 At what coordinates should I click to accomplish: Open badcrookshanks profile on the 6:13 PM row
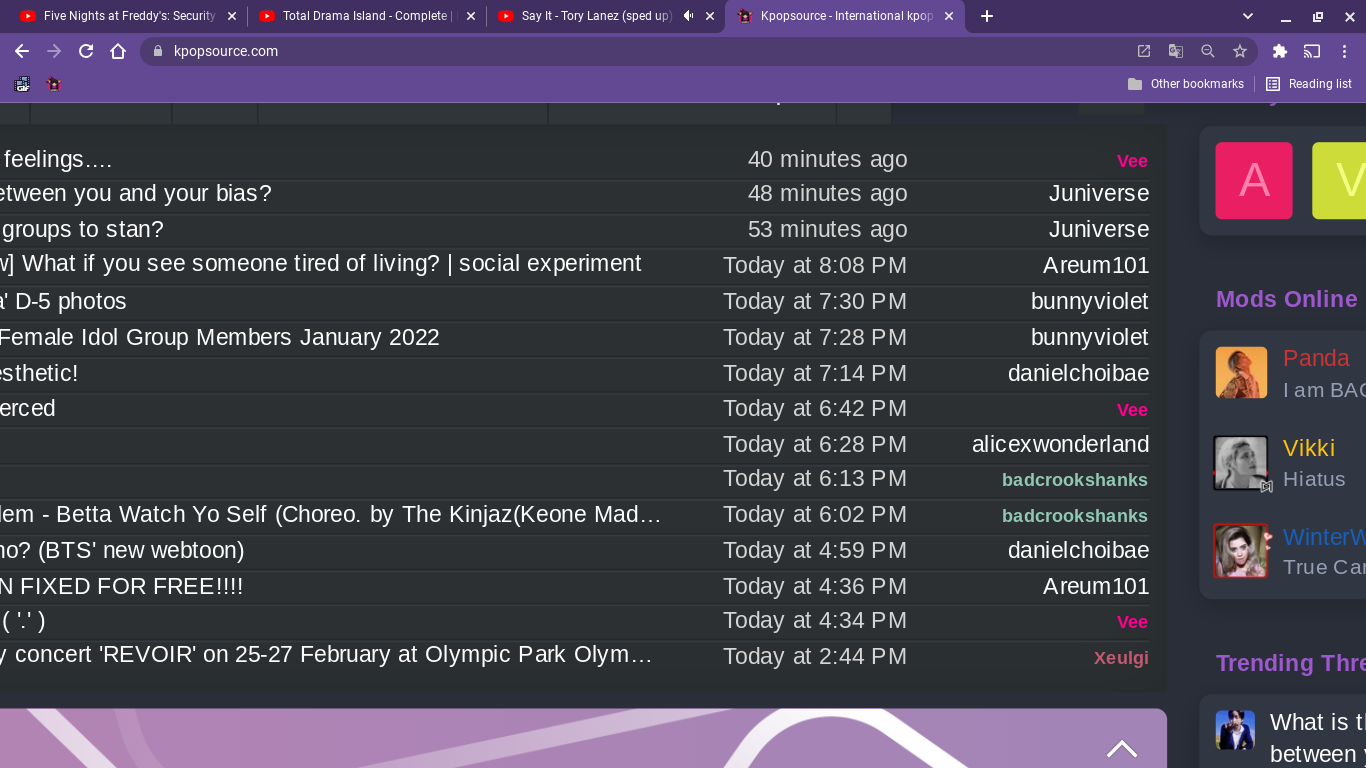click(x=1075, y=480)
